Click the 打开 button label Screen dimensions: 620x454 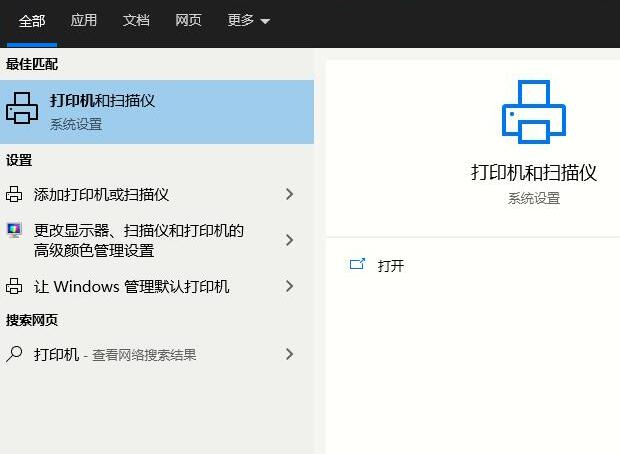coord(391,266)
